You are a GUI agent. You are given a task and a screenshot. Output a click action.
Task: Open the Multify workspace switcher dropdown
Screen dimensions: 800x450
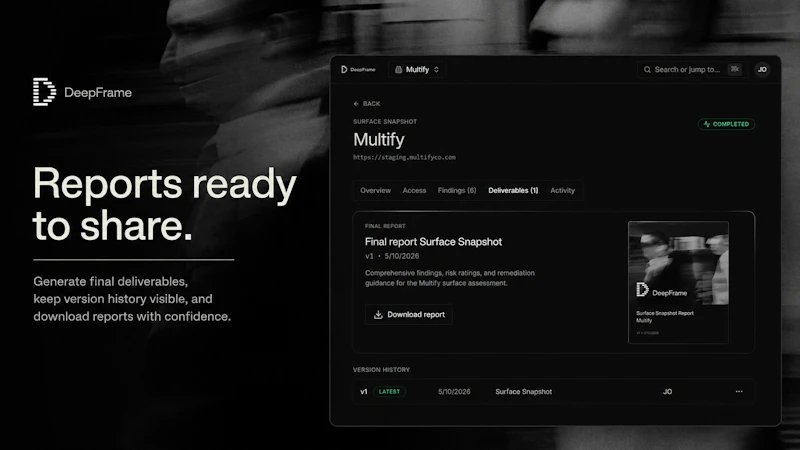417,69
